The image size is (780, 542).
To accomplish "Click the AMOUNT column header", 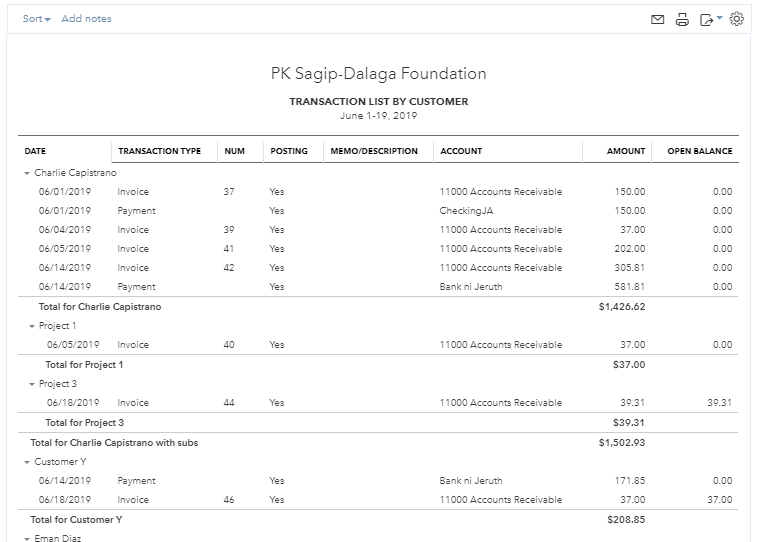I will click(626, 151).
